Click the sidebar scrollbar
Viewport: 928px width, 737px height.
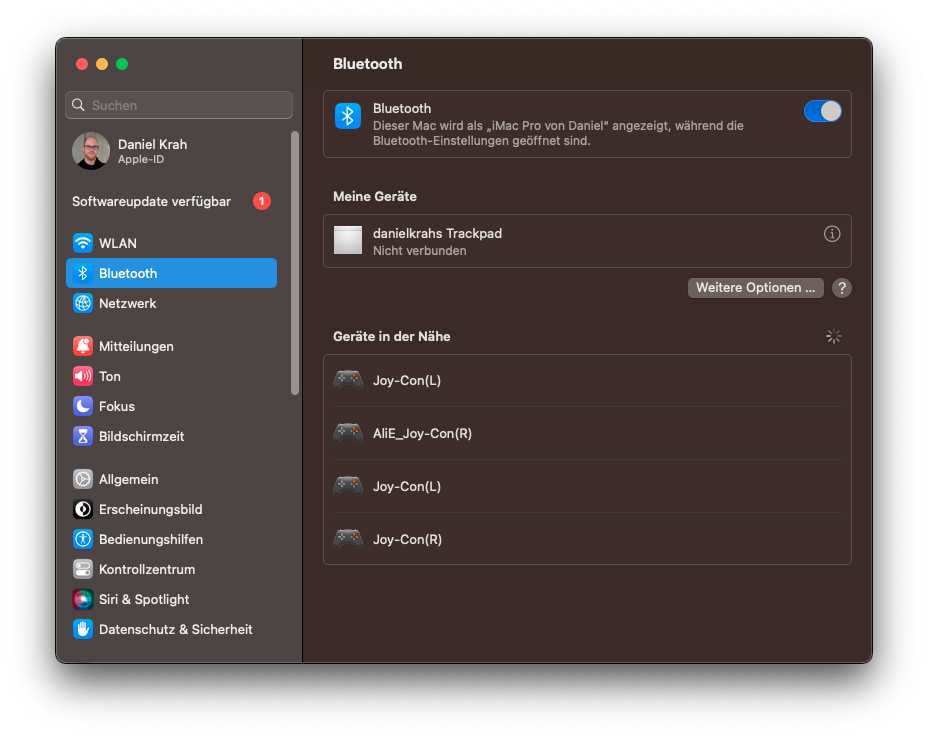[295, 263]
